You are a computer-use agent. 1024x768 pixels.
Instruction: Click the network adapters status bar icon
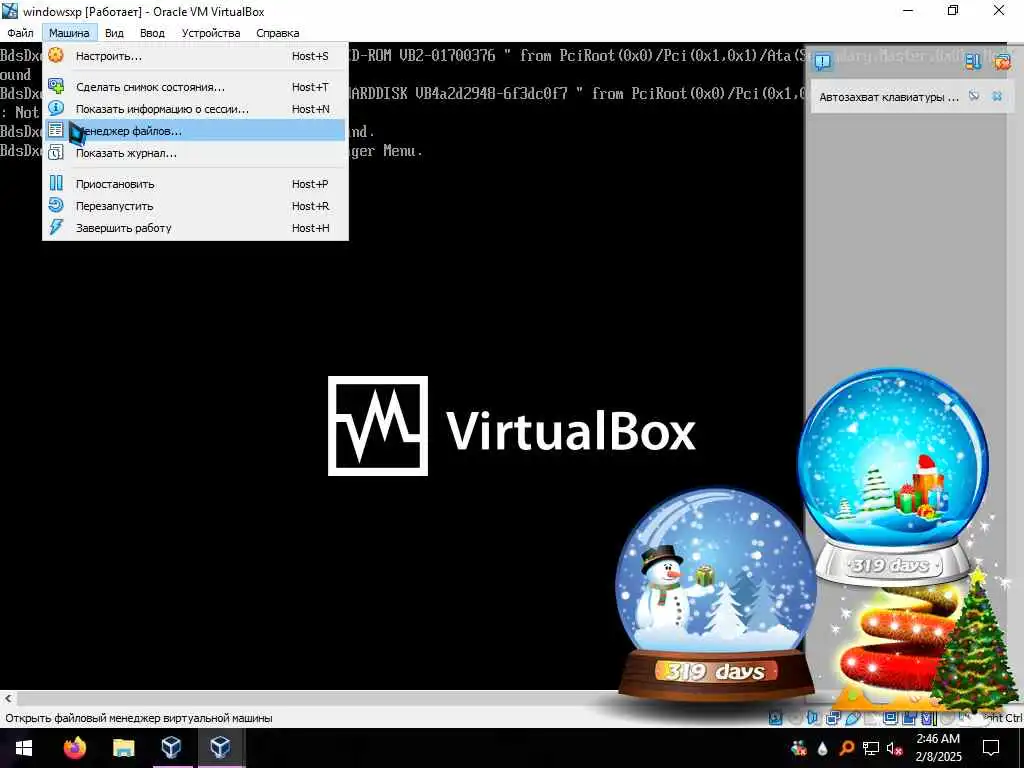(833, 718)
